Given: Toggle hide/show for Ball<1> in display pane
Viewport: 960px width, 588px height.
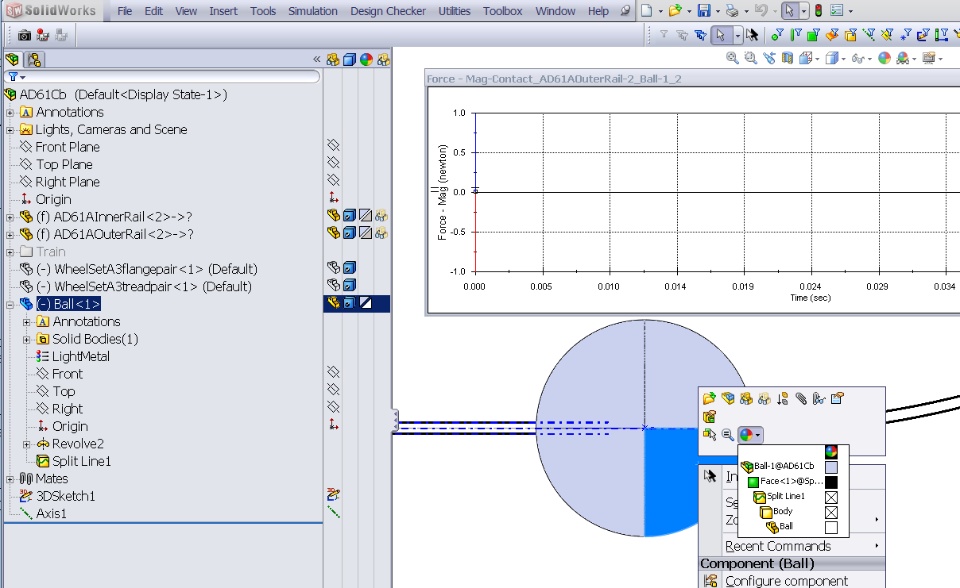Looking at the screenshot, I should [x=333, y=303].
